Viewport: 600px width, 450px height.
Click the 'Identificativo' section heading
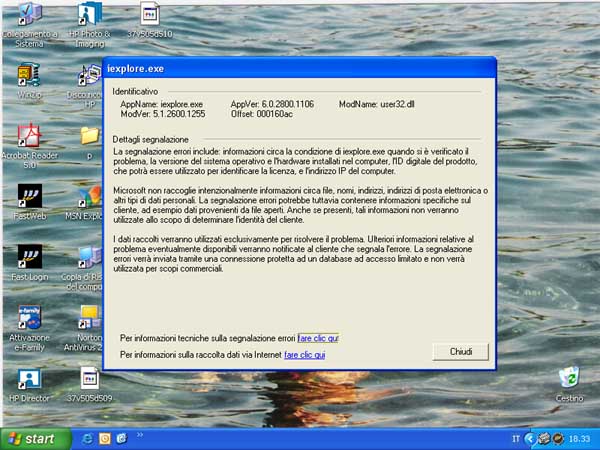135,92
